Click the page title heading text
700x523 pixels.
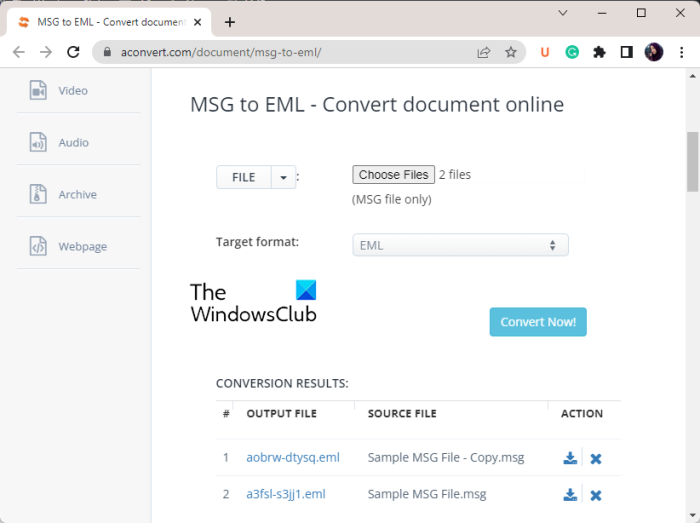click(377, 104)
